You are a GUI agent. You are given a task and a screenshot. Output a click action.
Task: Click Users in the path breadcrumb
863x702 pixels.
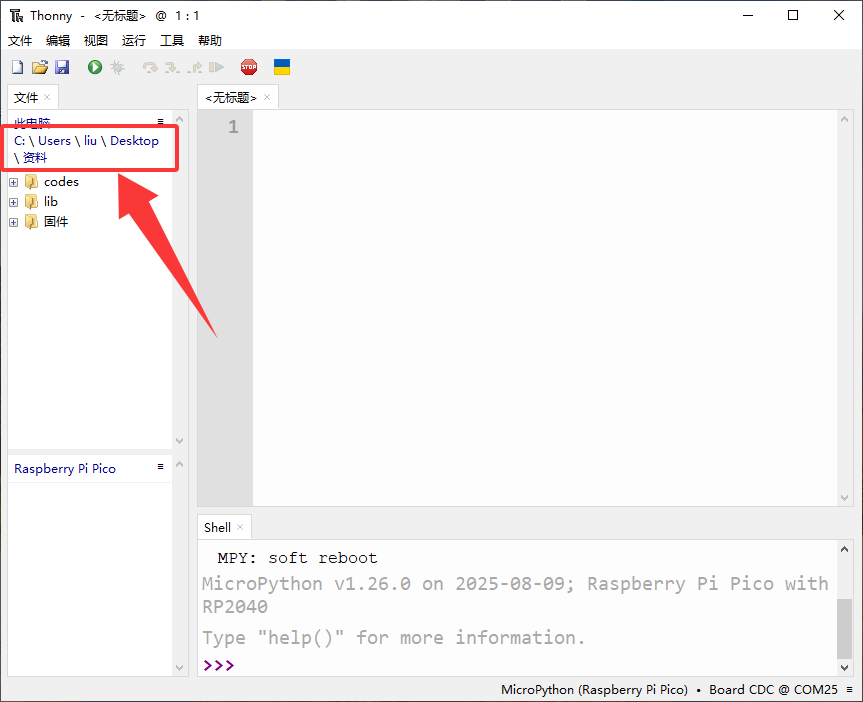point(54,141)
